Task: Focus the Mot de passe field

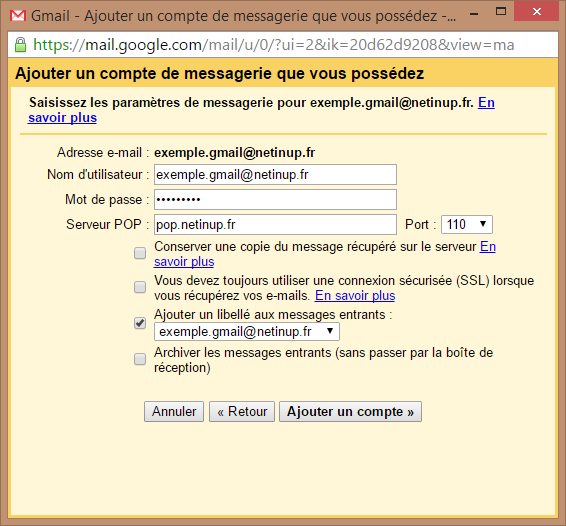Action: click(x=275, y=200)
